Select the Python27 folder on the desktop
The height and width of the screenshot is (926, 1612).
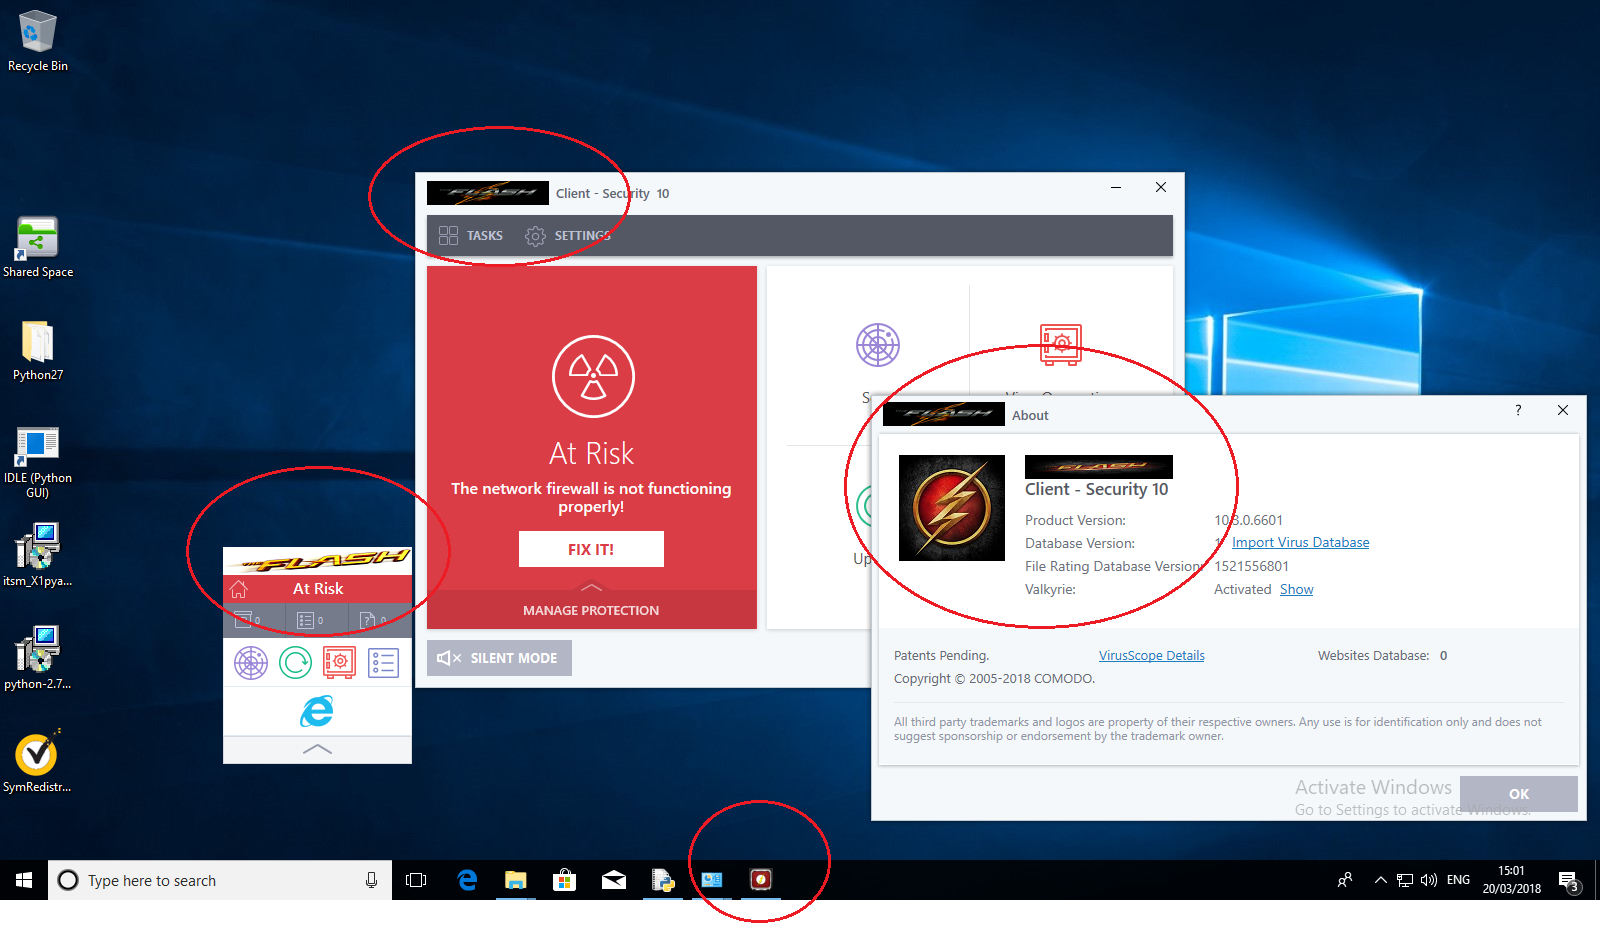pyautogui.click(x=38, y=351)
